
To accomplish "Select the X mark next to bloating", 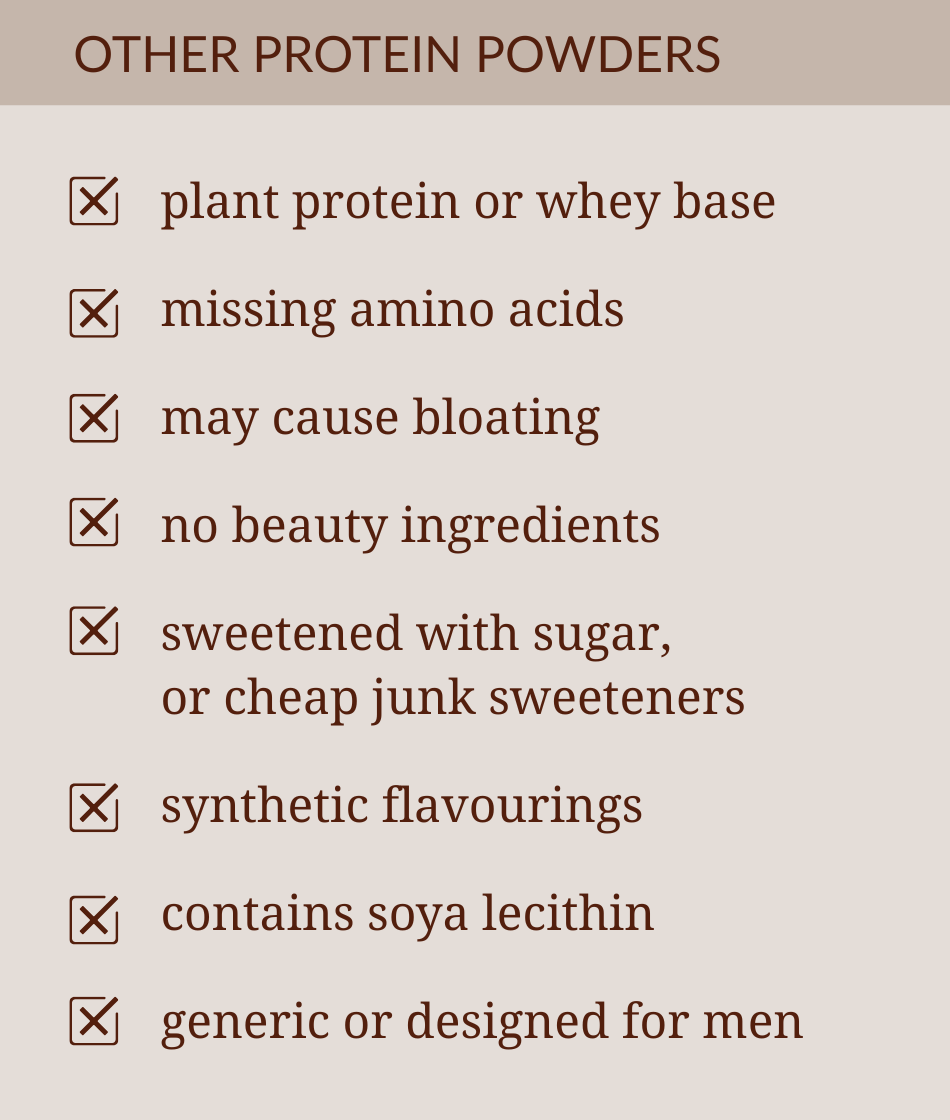I will click(94, 418).
